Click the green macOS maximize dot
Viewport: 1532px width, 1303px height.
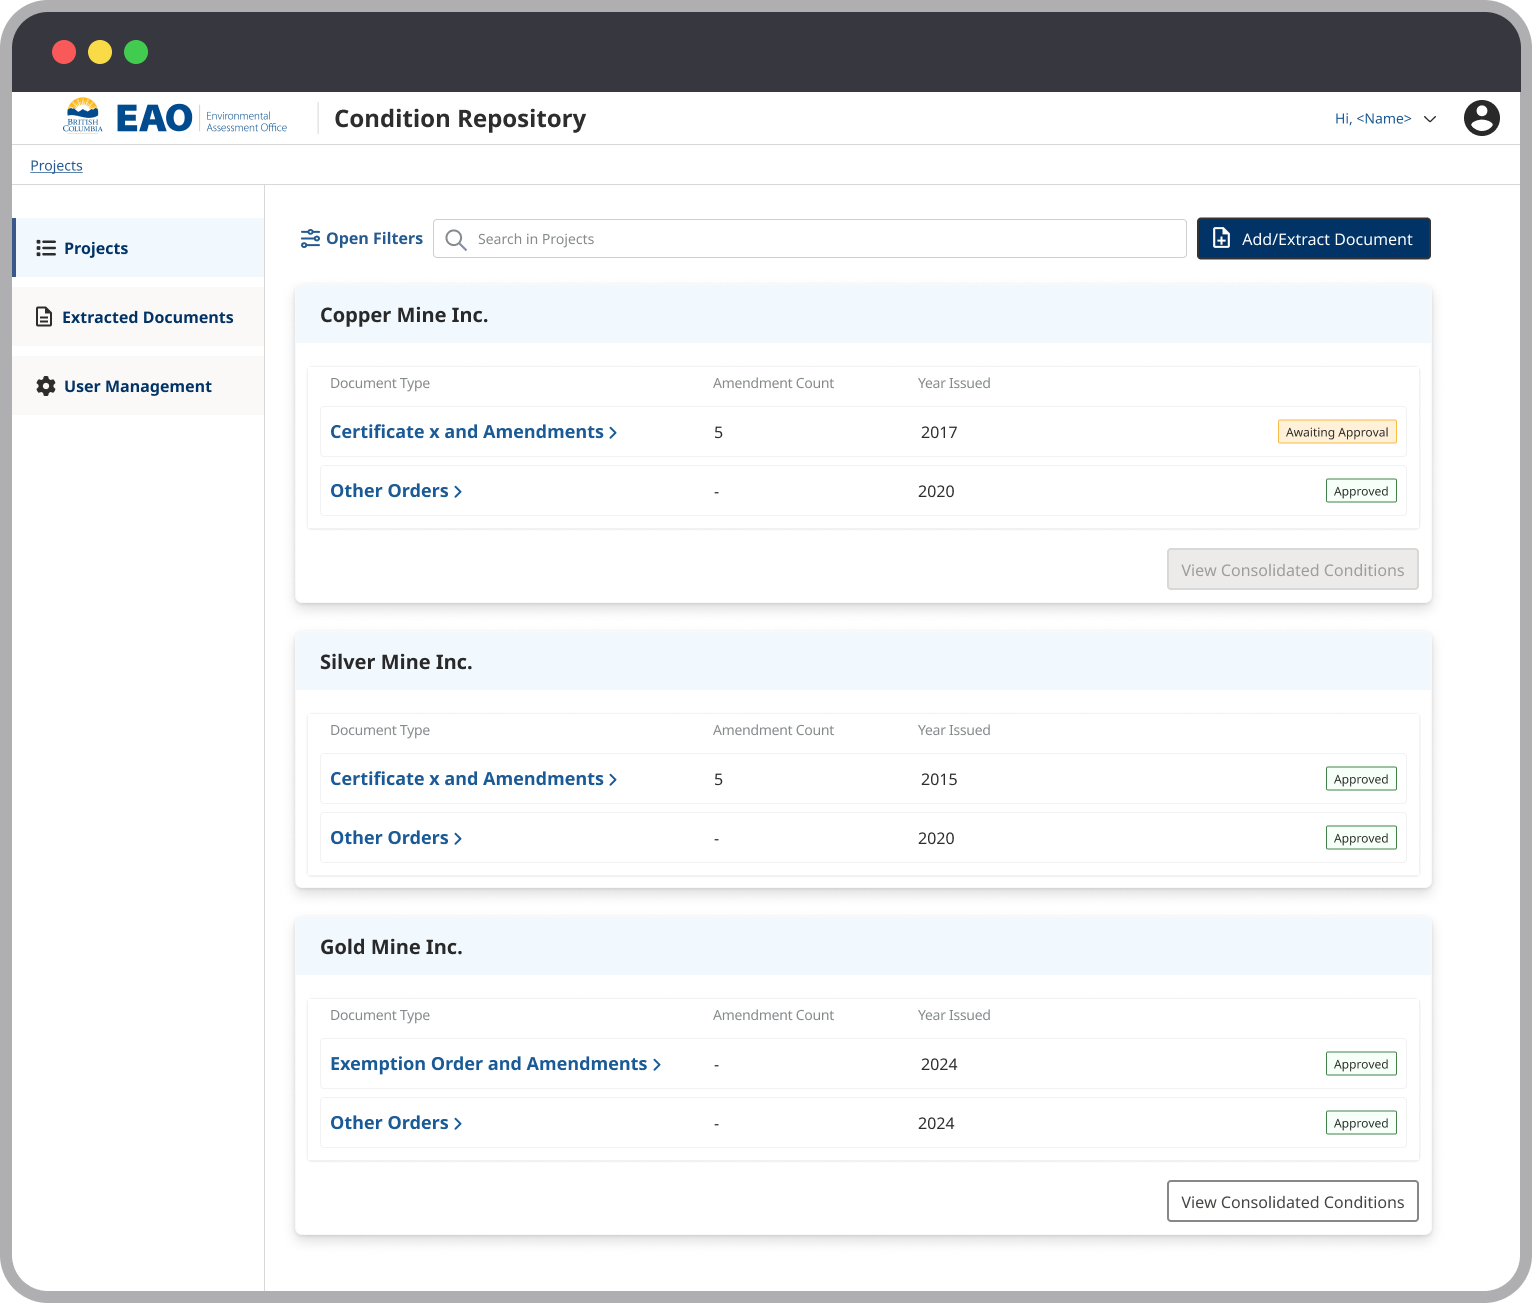pos(136,52)
